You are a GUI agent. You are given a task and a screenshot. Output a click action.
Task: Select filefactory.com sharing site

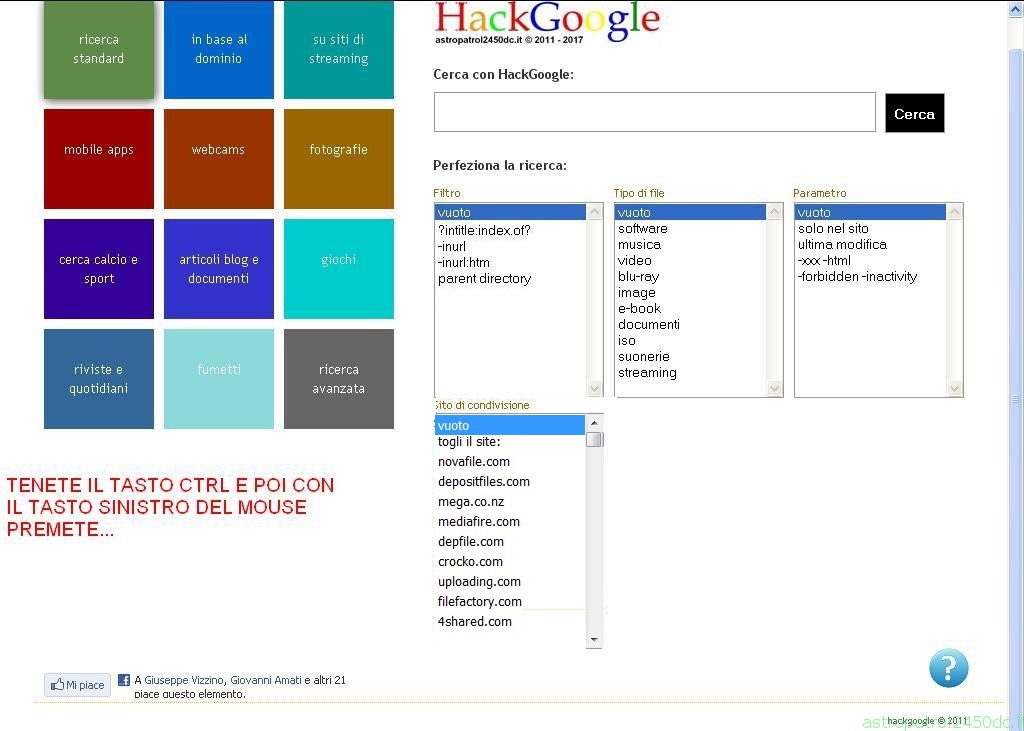[510, 601]
